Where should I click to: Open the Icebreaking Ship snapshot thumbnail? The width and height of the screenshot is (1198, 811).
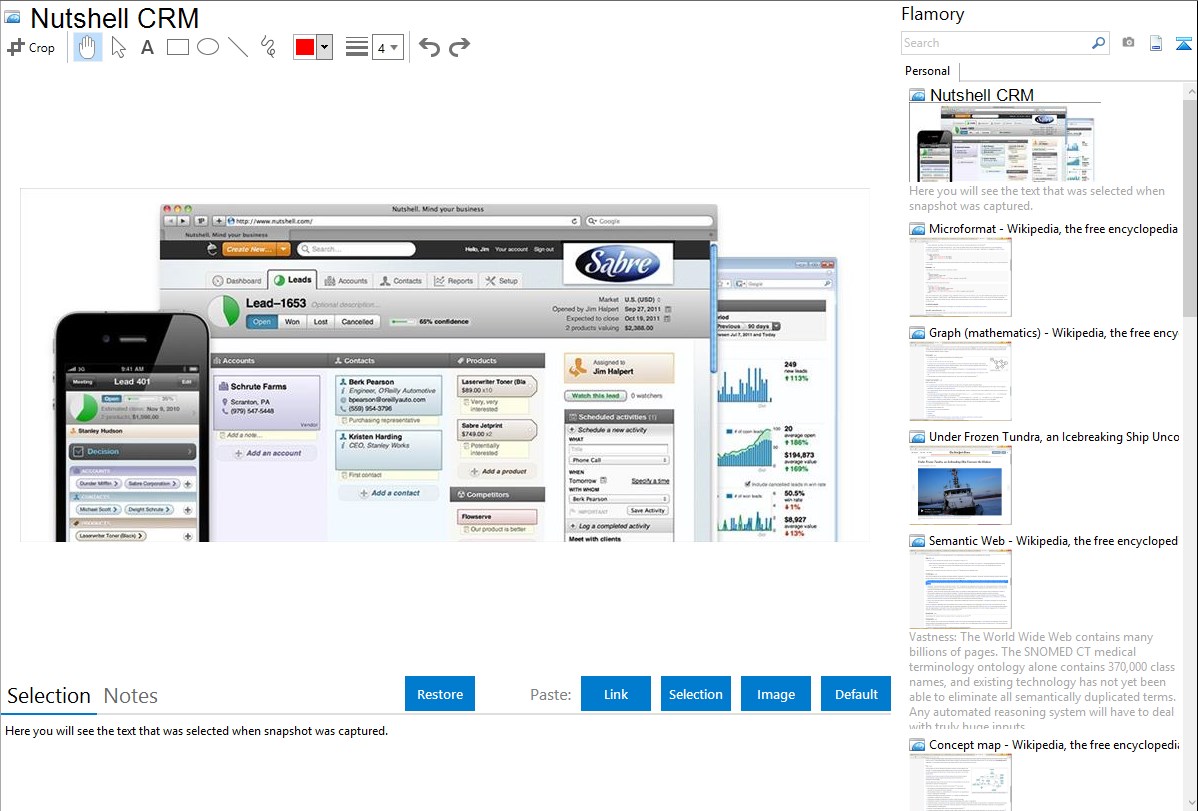click(x=960, y=485)
